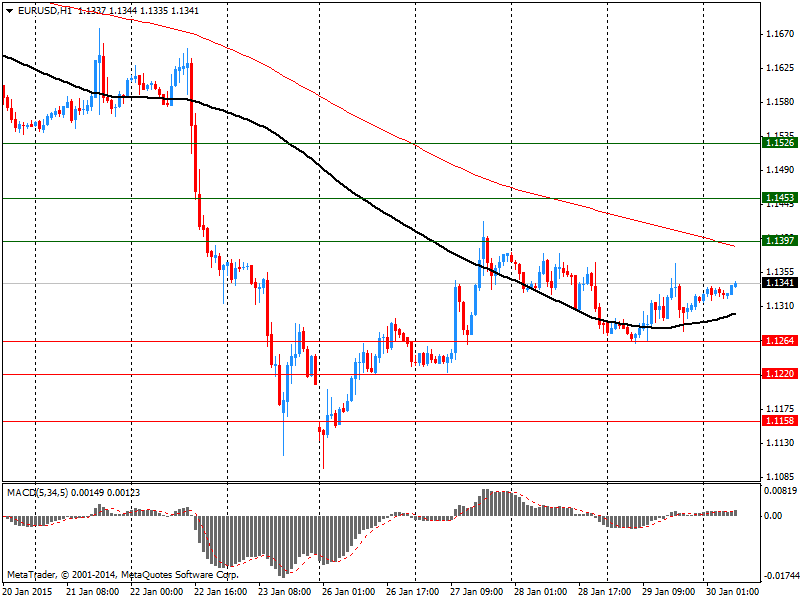Image resolution: width=800 pixels, height=600 pixels.
Task: Click the 22 Jan 00:00 time label
Action: (x=157, y=592)
